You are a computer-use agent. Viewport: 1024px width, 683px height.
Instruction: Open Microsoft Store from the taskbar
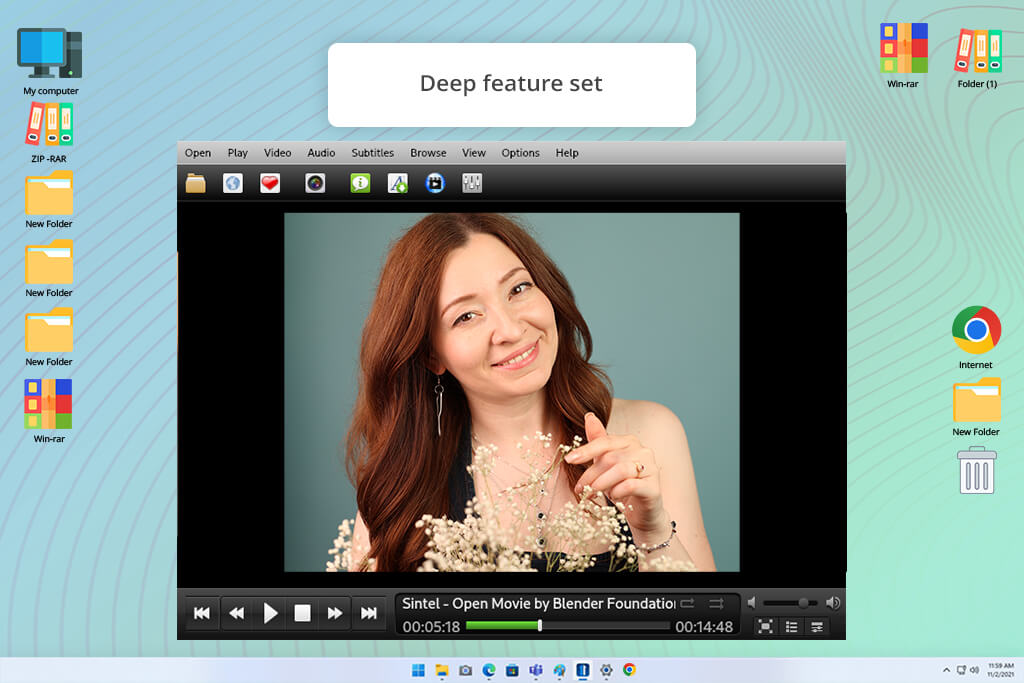(x=512, y=670)
